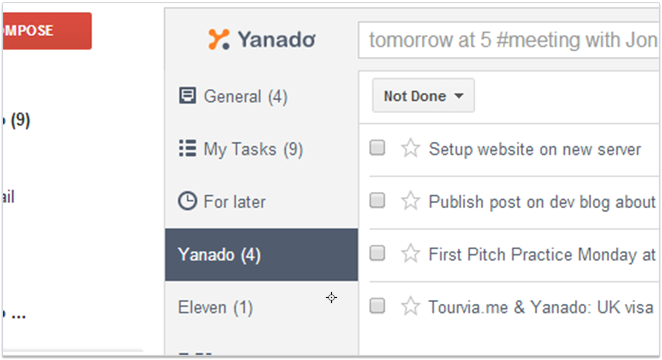662x360 pixels.
Task: Open the General (4) list
Action: 262,96
